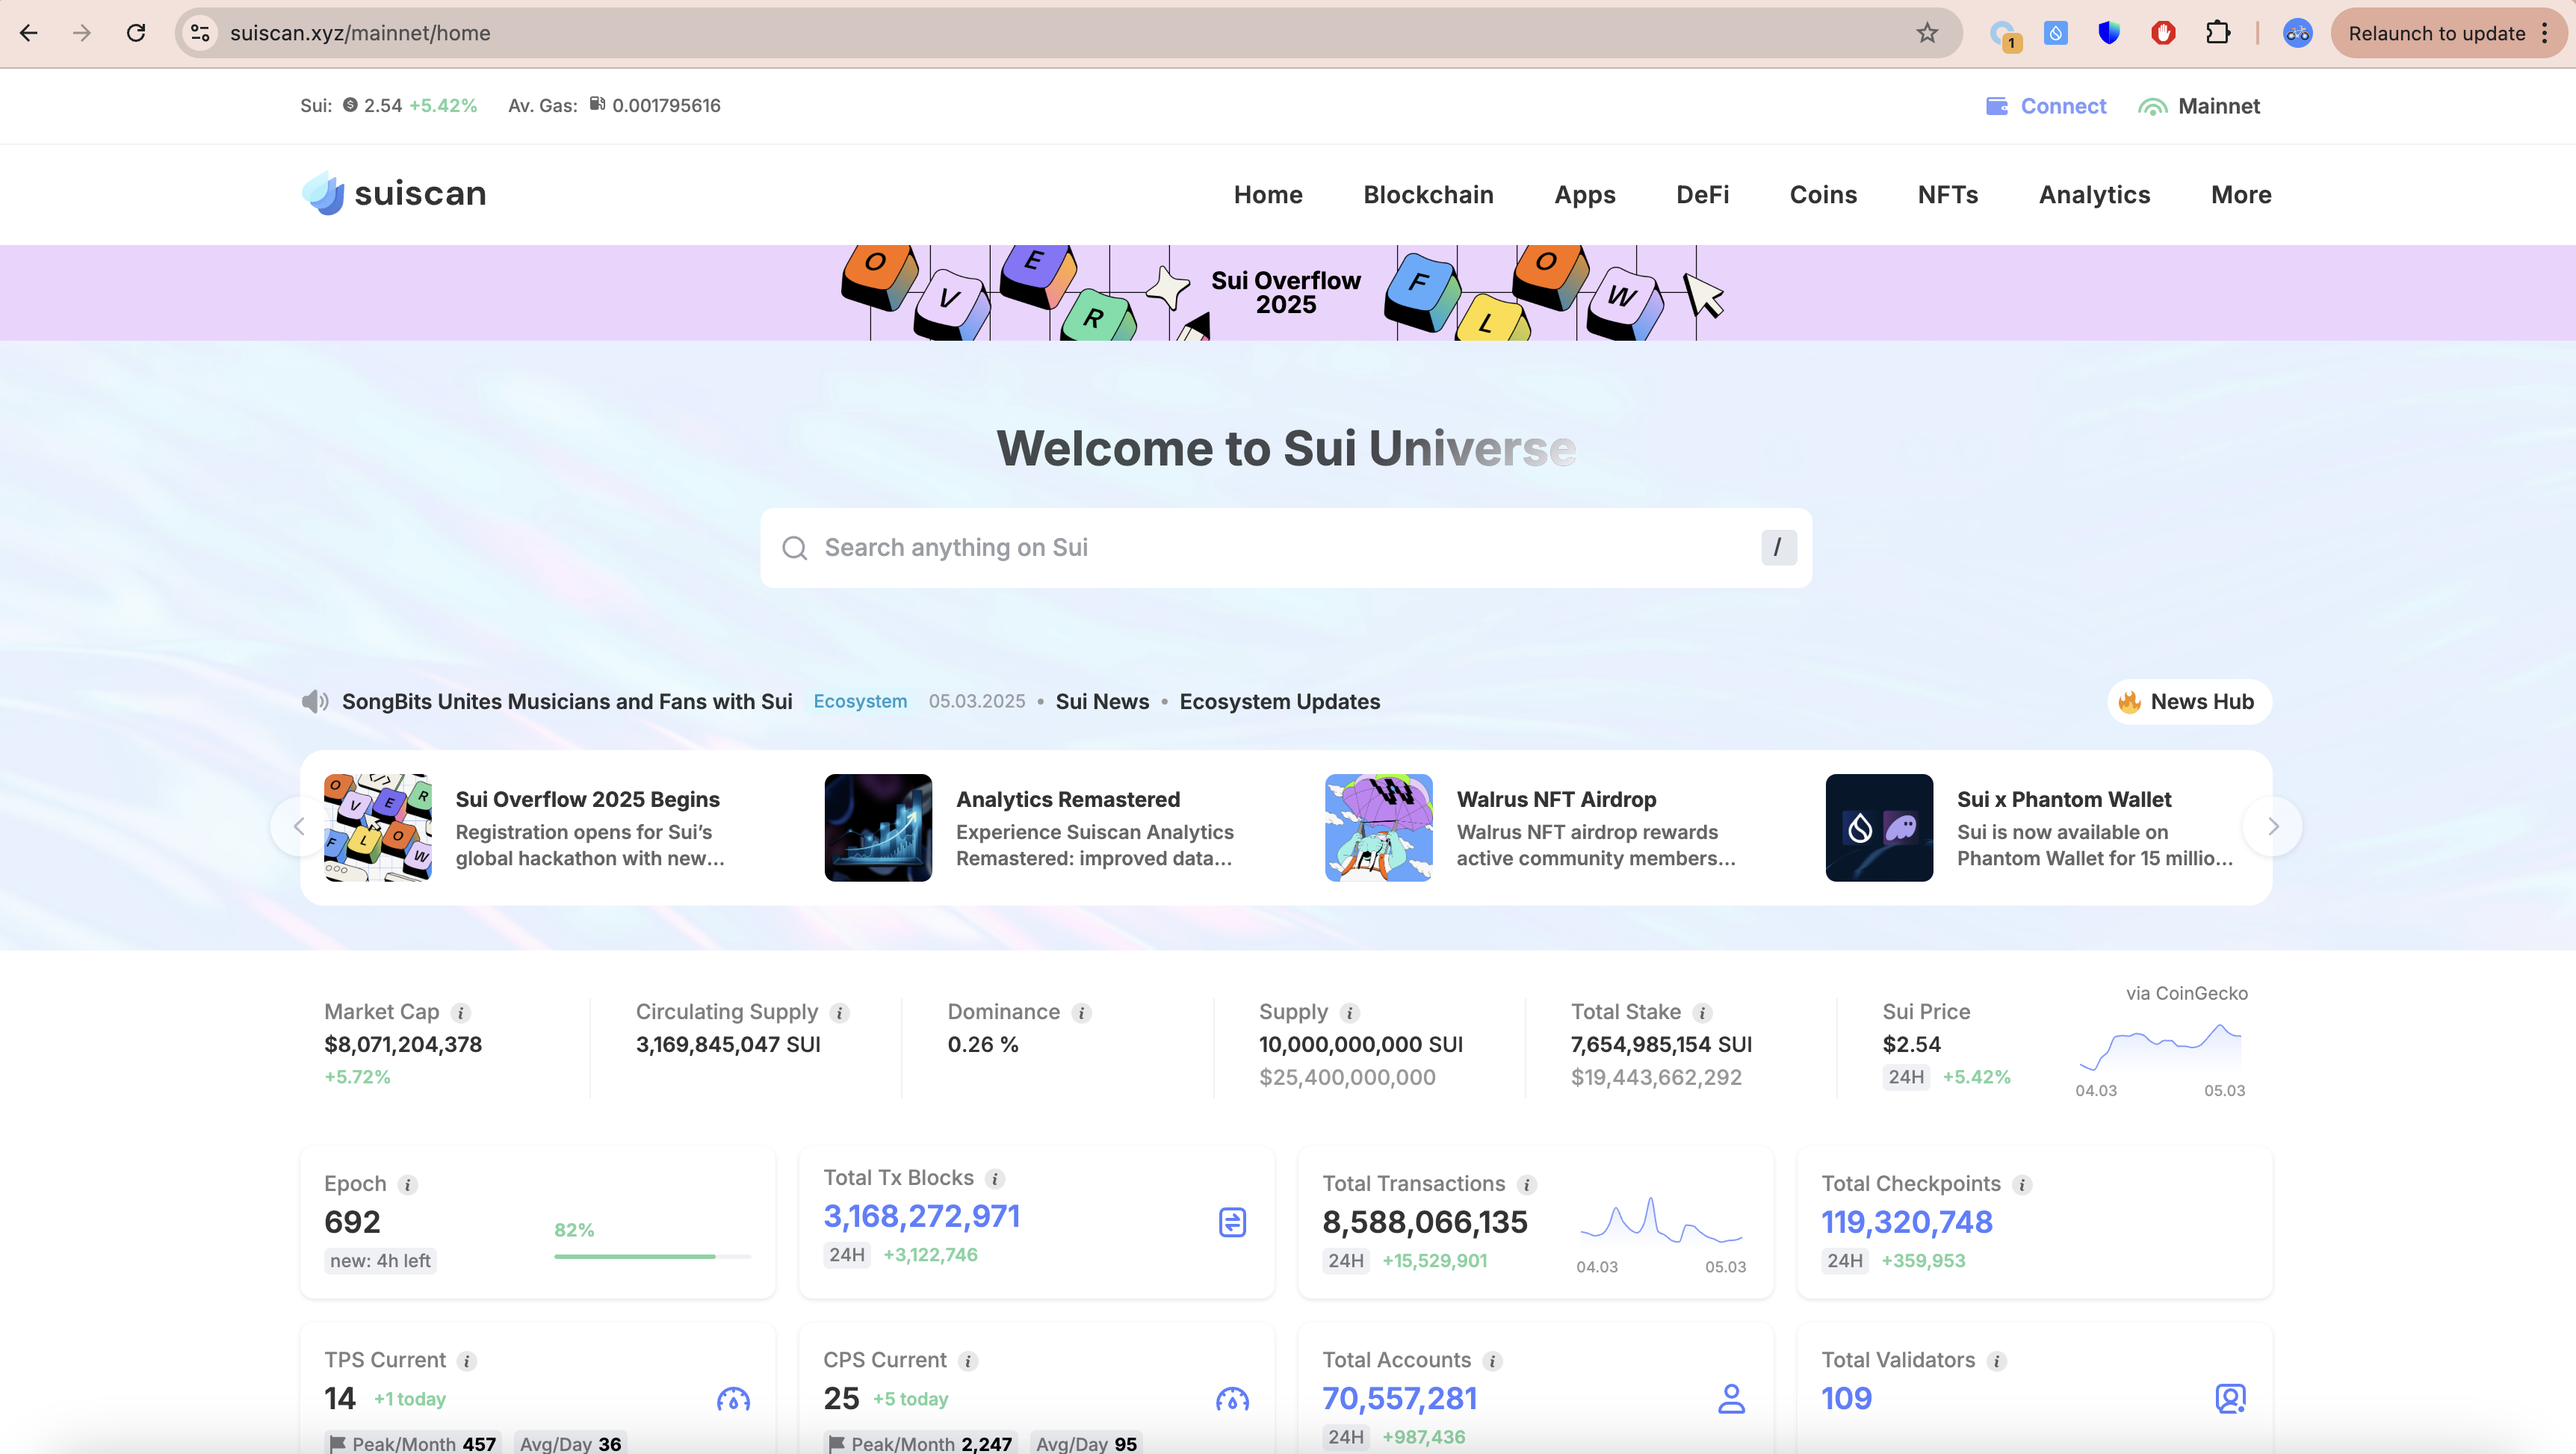Click the Total Checkpoints info icon
This screenshot has width=2576, height=1454.
pyautogui.click(x=2022, y=1185)
